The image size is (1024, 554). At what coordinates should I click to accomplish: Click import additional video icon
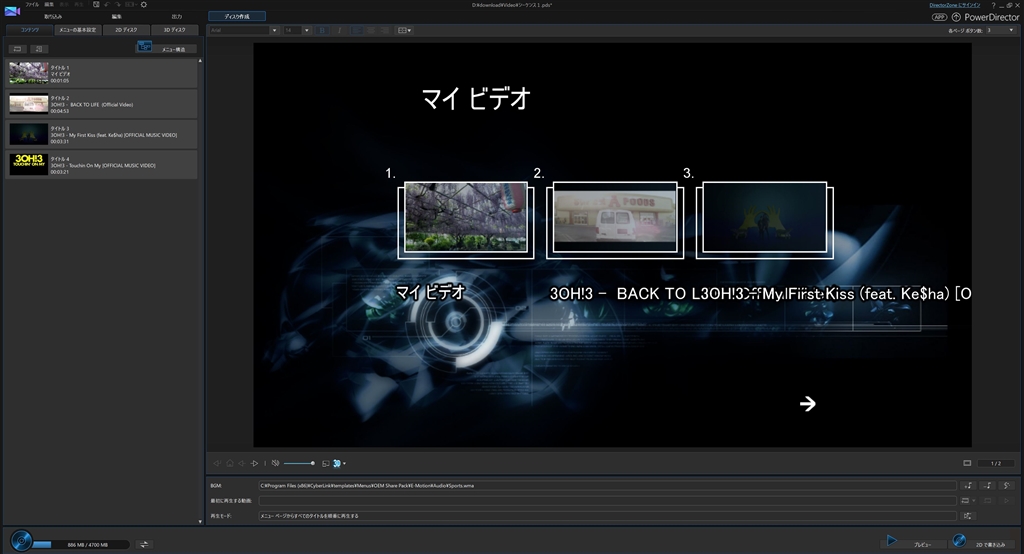[18, 49]
